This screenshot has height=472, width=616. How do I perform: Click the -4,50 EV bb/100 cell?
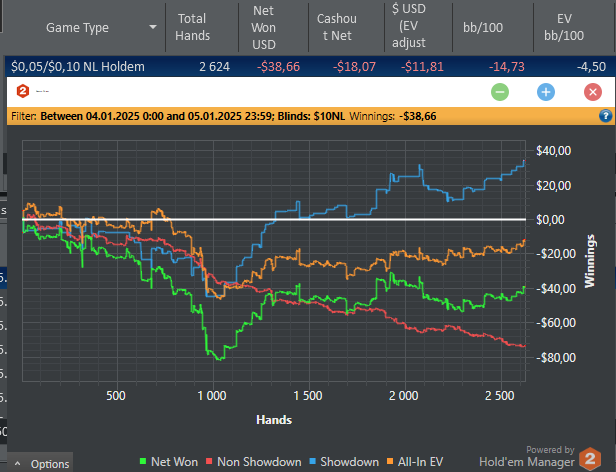[591, 67]
